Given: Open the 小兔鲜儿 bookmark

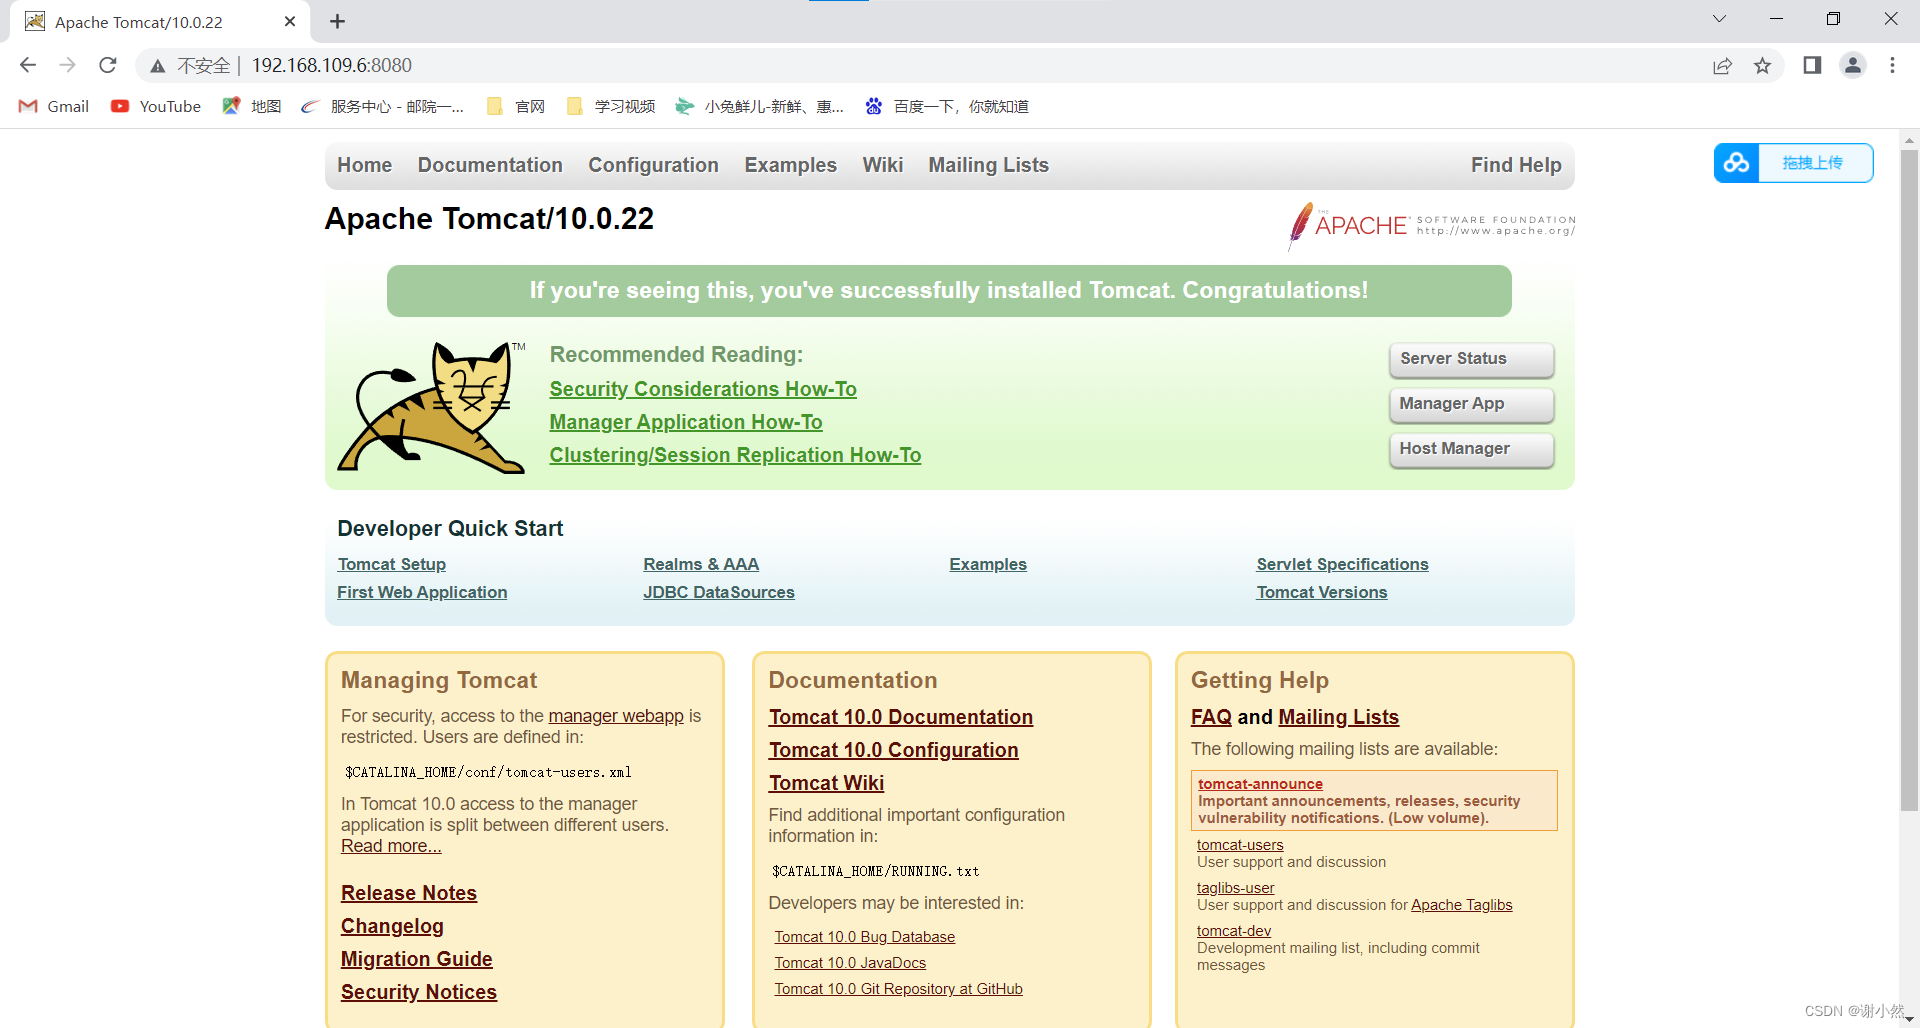Looking at the screenshot, I should (760, 106).
